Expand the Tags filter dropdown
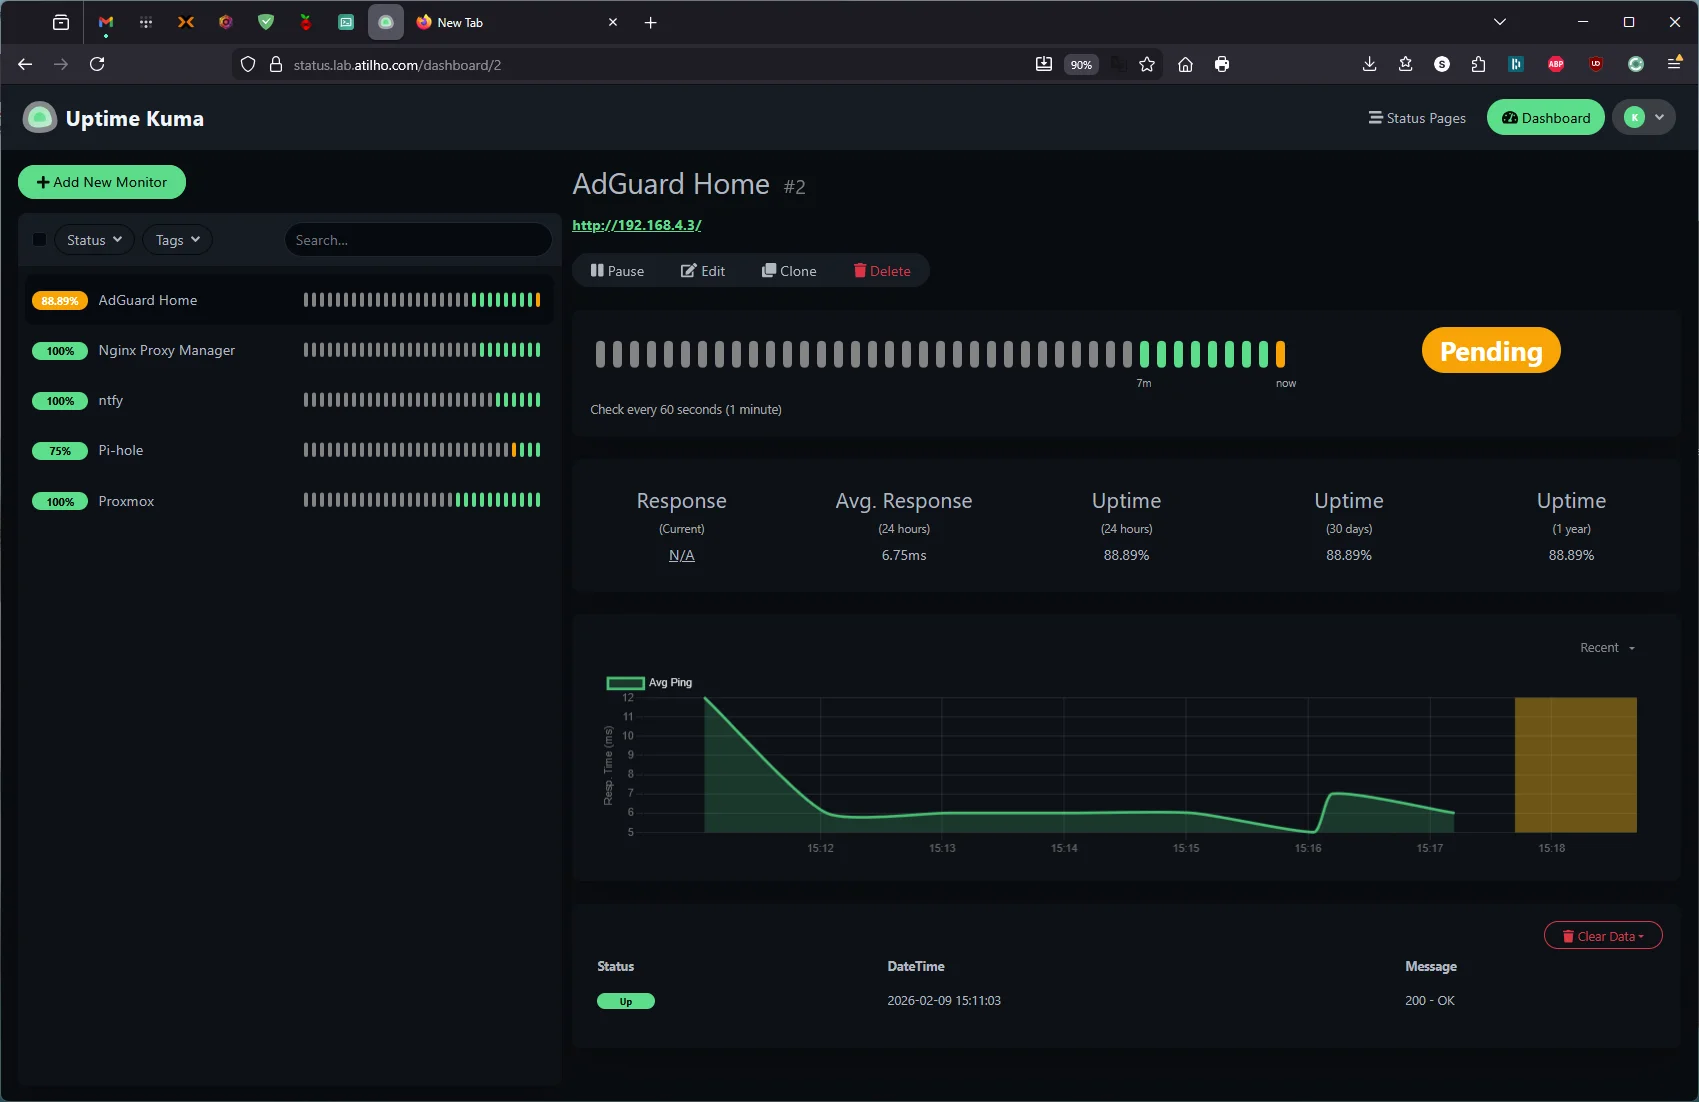1699x1102 pixels. [176, 239]
